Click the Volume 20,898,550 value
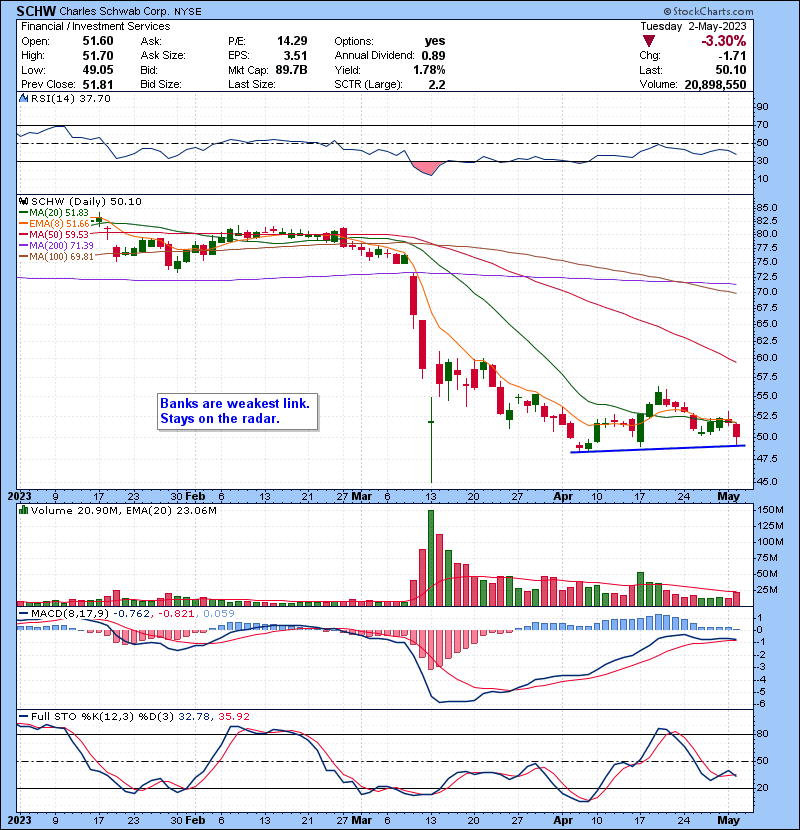Screen dimensions: 800x830 [715, 85]
